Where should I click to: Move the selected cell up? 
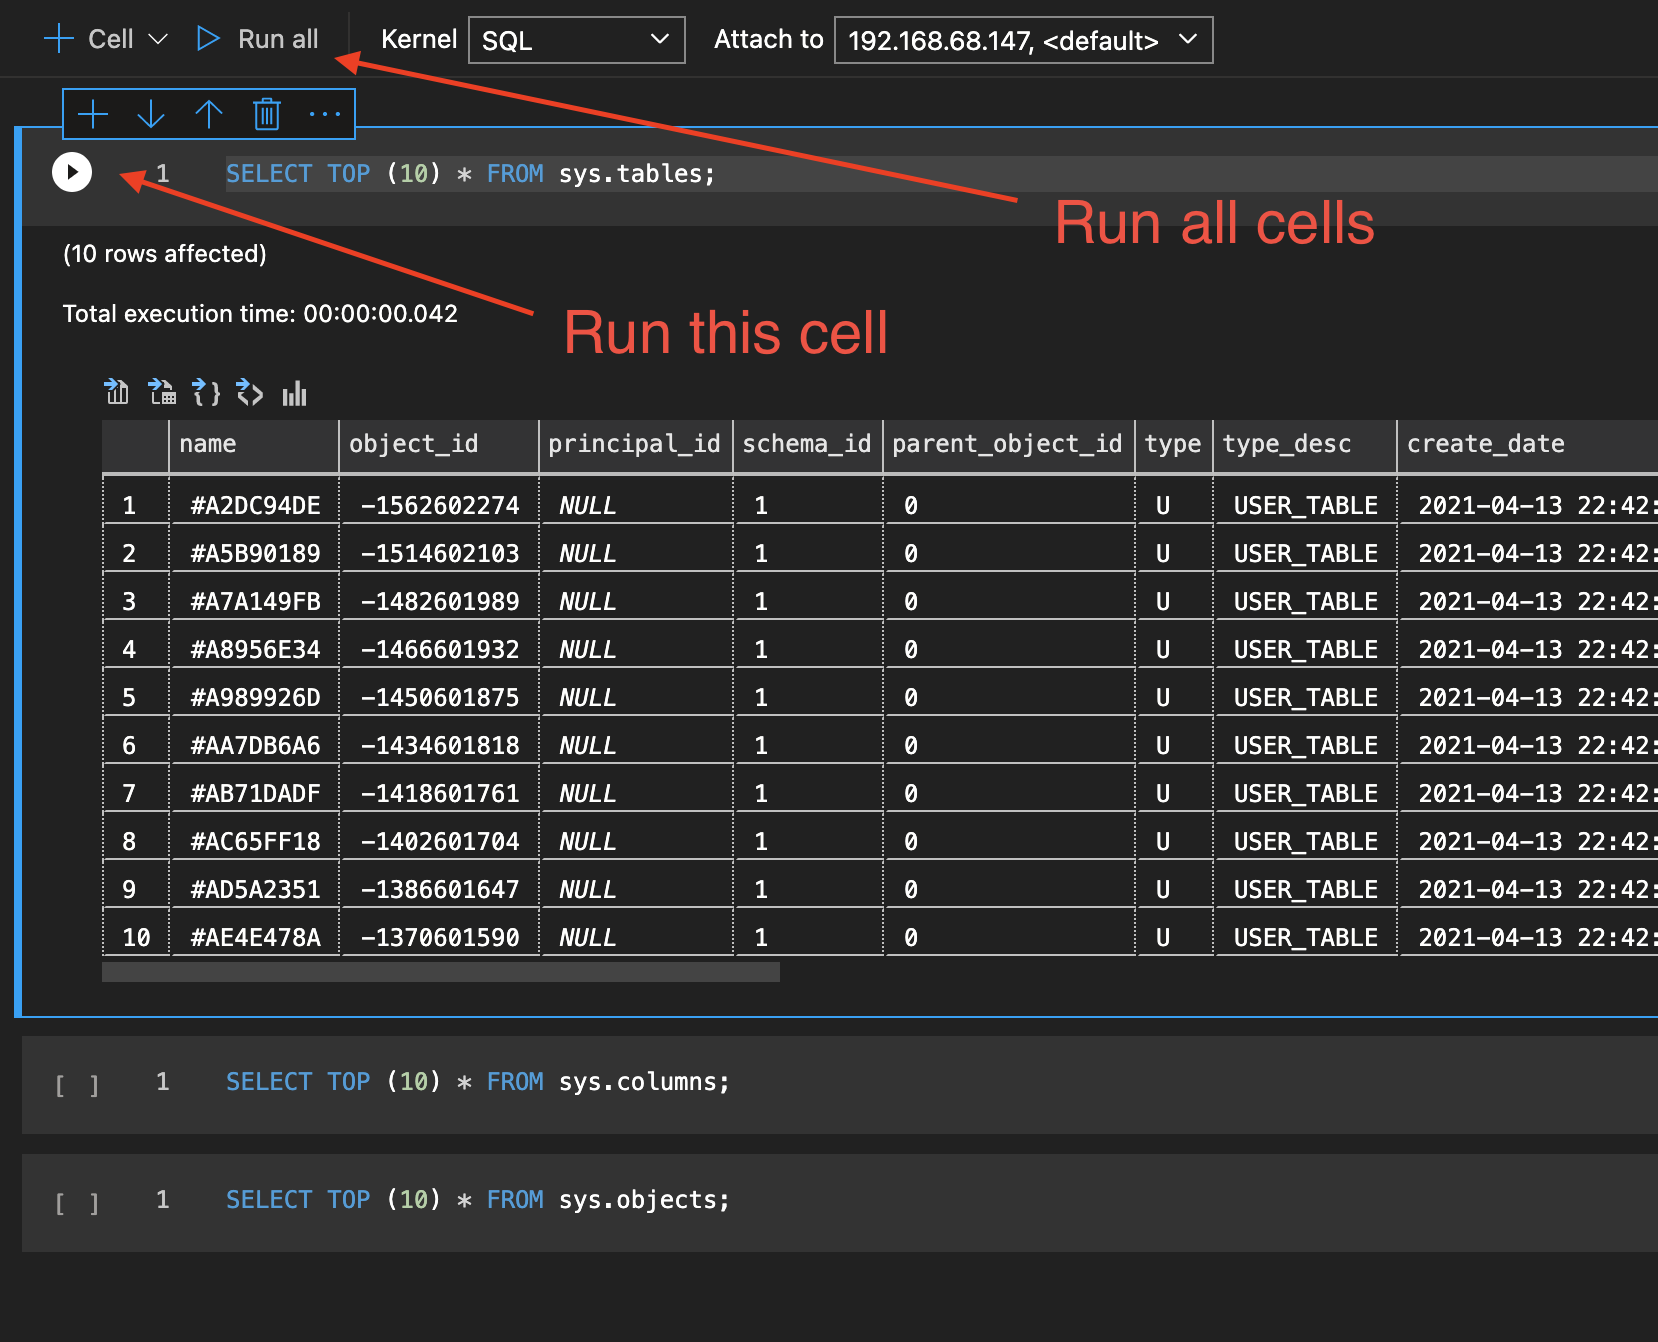[x=209, y=113]
